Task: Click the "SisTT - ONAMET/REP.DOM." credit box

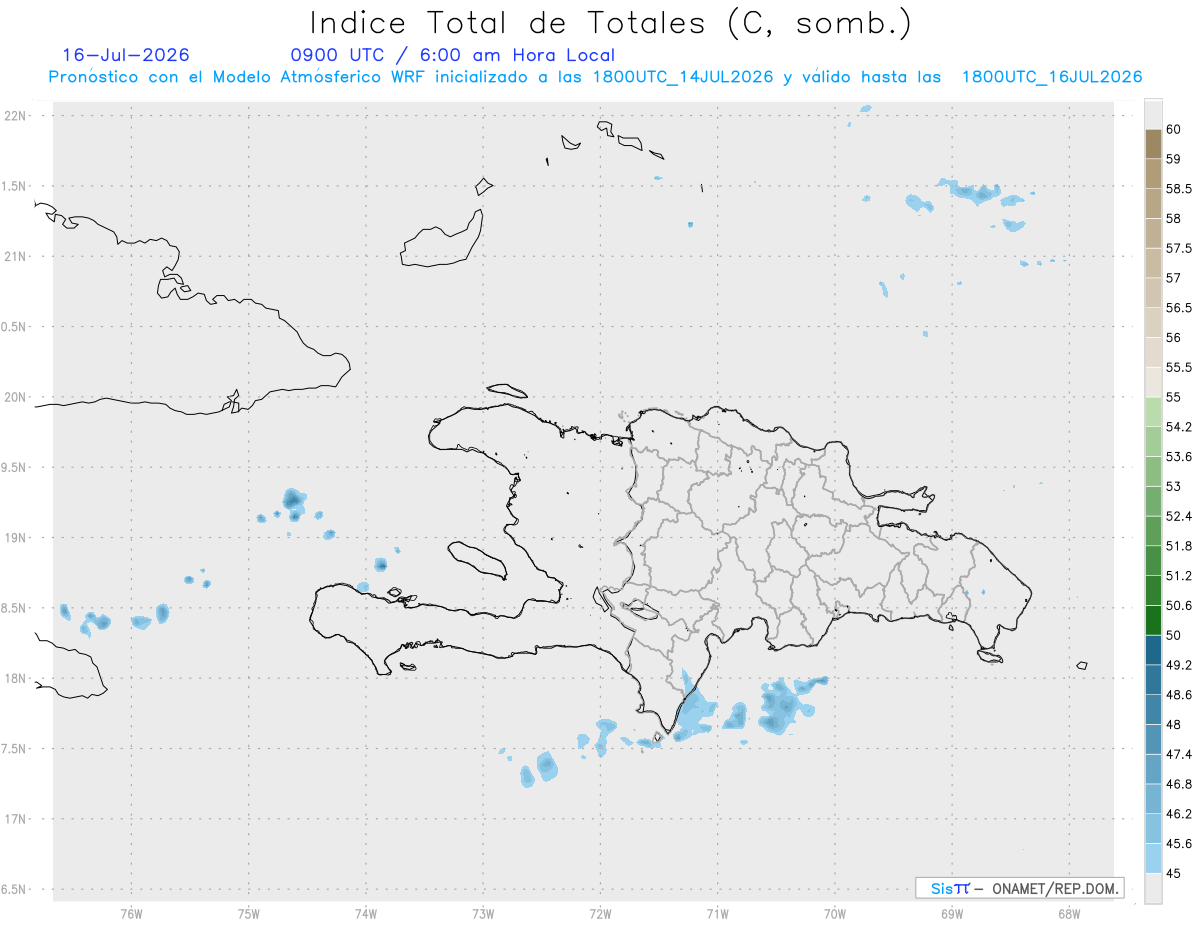Action: tap(1019, 888)
